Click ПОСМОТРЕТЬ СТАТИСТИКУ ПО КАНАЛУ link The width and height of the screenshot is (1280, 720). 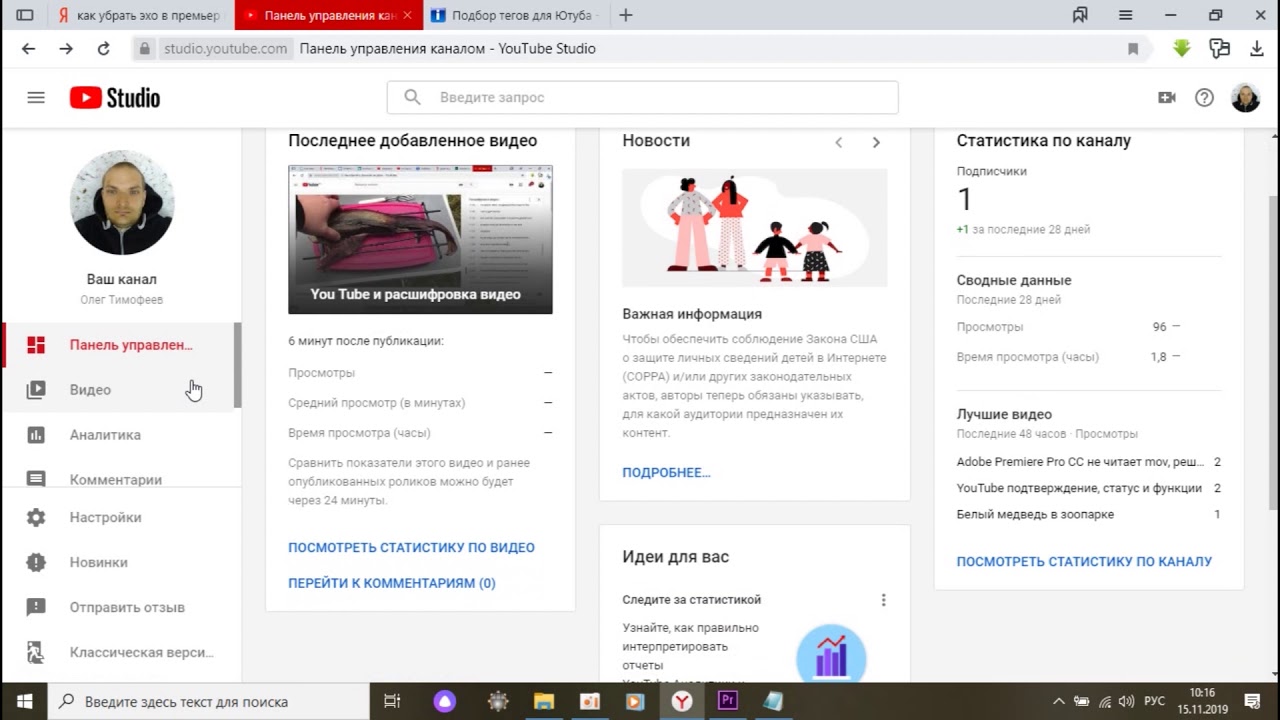pyautogui.click(x=1084, y=561)
